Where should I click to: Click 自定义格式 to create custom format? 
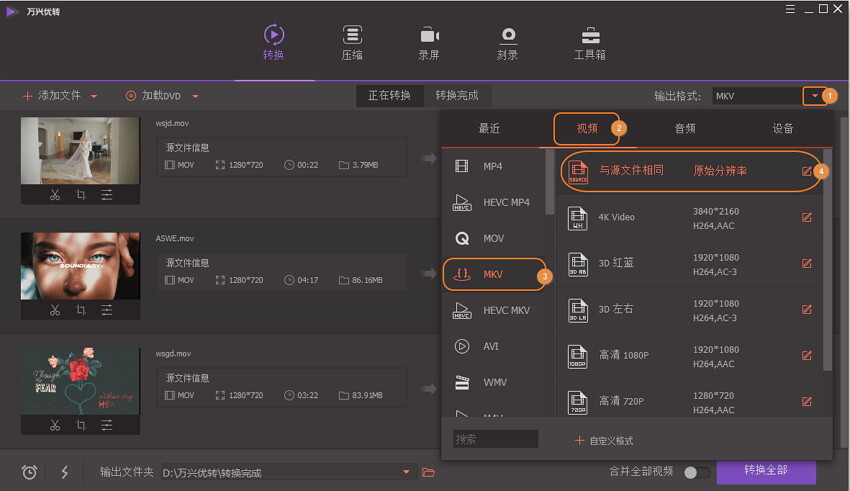pos(604,440)
